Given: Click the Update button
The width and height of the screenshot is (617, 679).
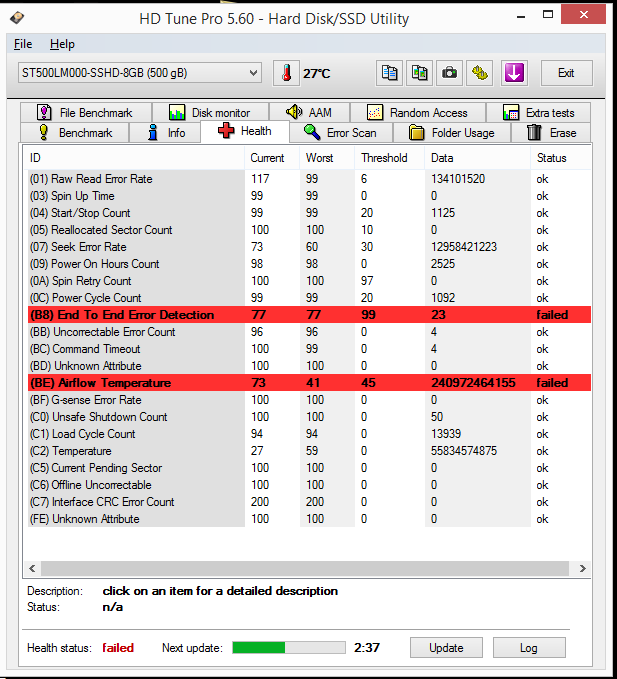Looking at the screenshot, I should click(x=446, y=648).
